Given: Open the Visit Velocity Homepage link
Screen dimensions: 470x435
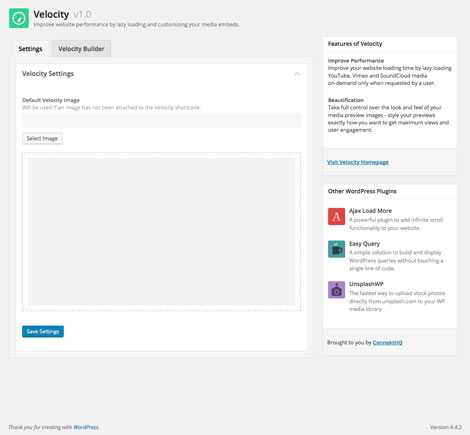Looking at the screenshot, I should (358, 162).
